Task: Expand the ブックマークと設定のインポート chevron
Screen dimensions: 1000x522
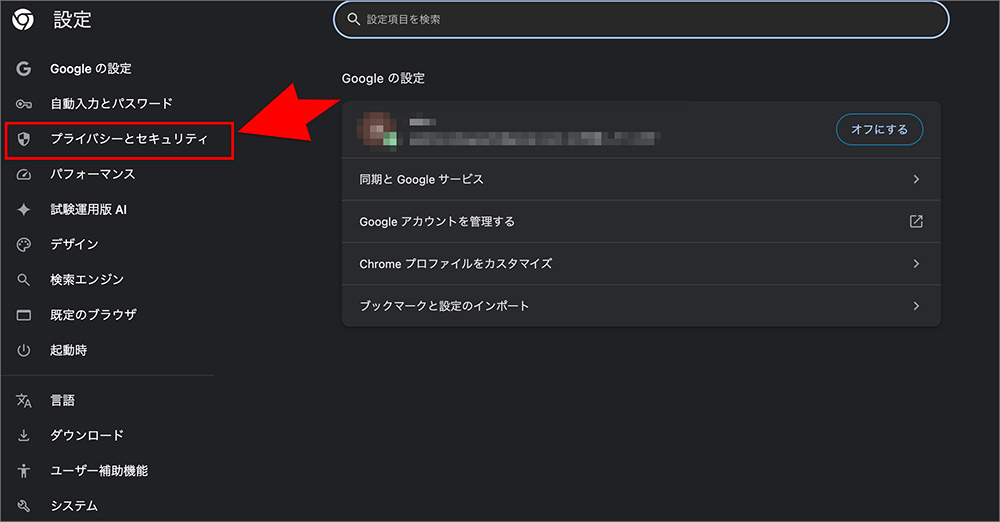Action: coord(916,306)
